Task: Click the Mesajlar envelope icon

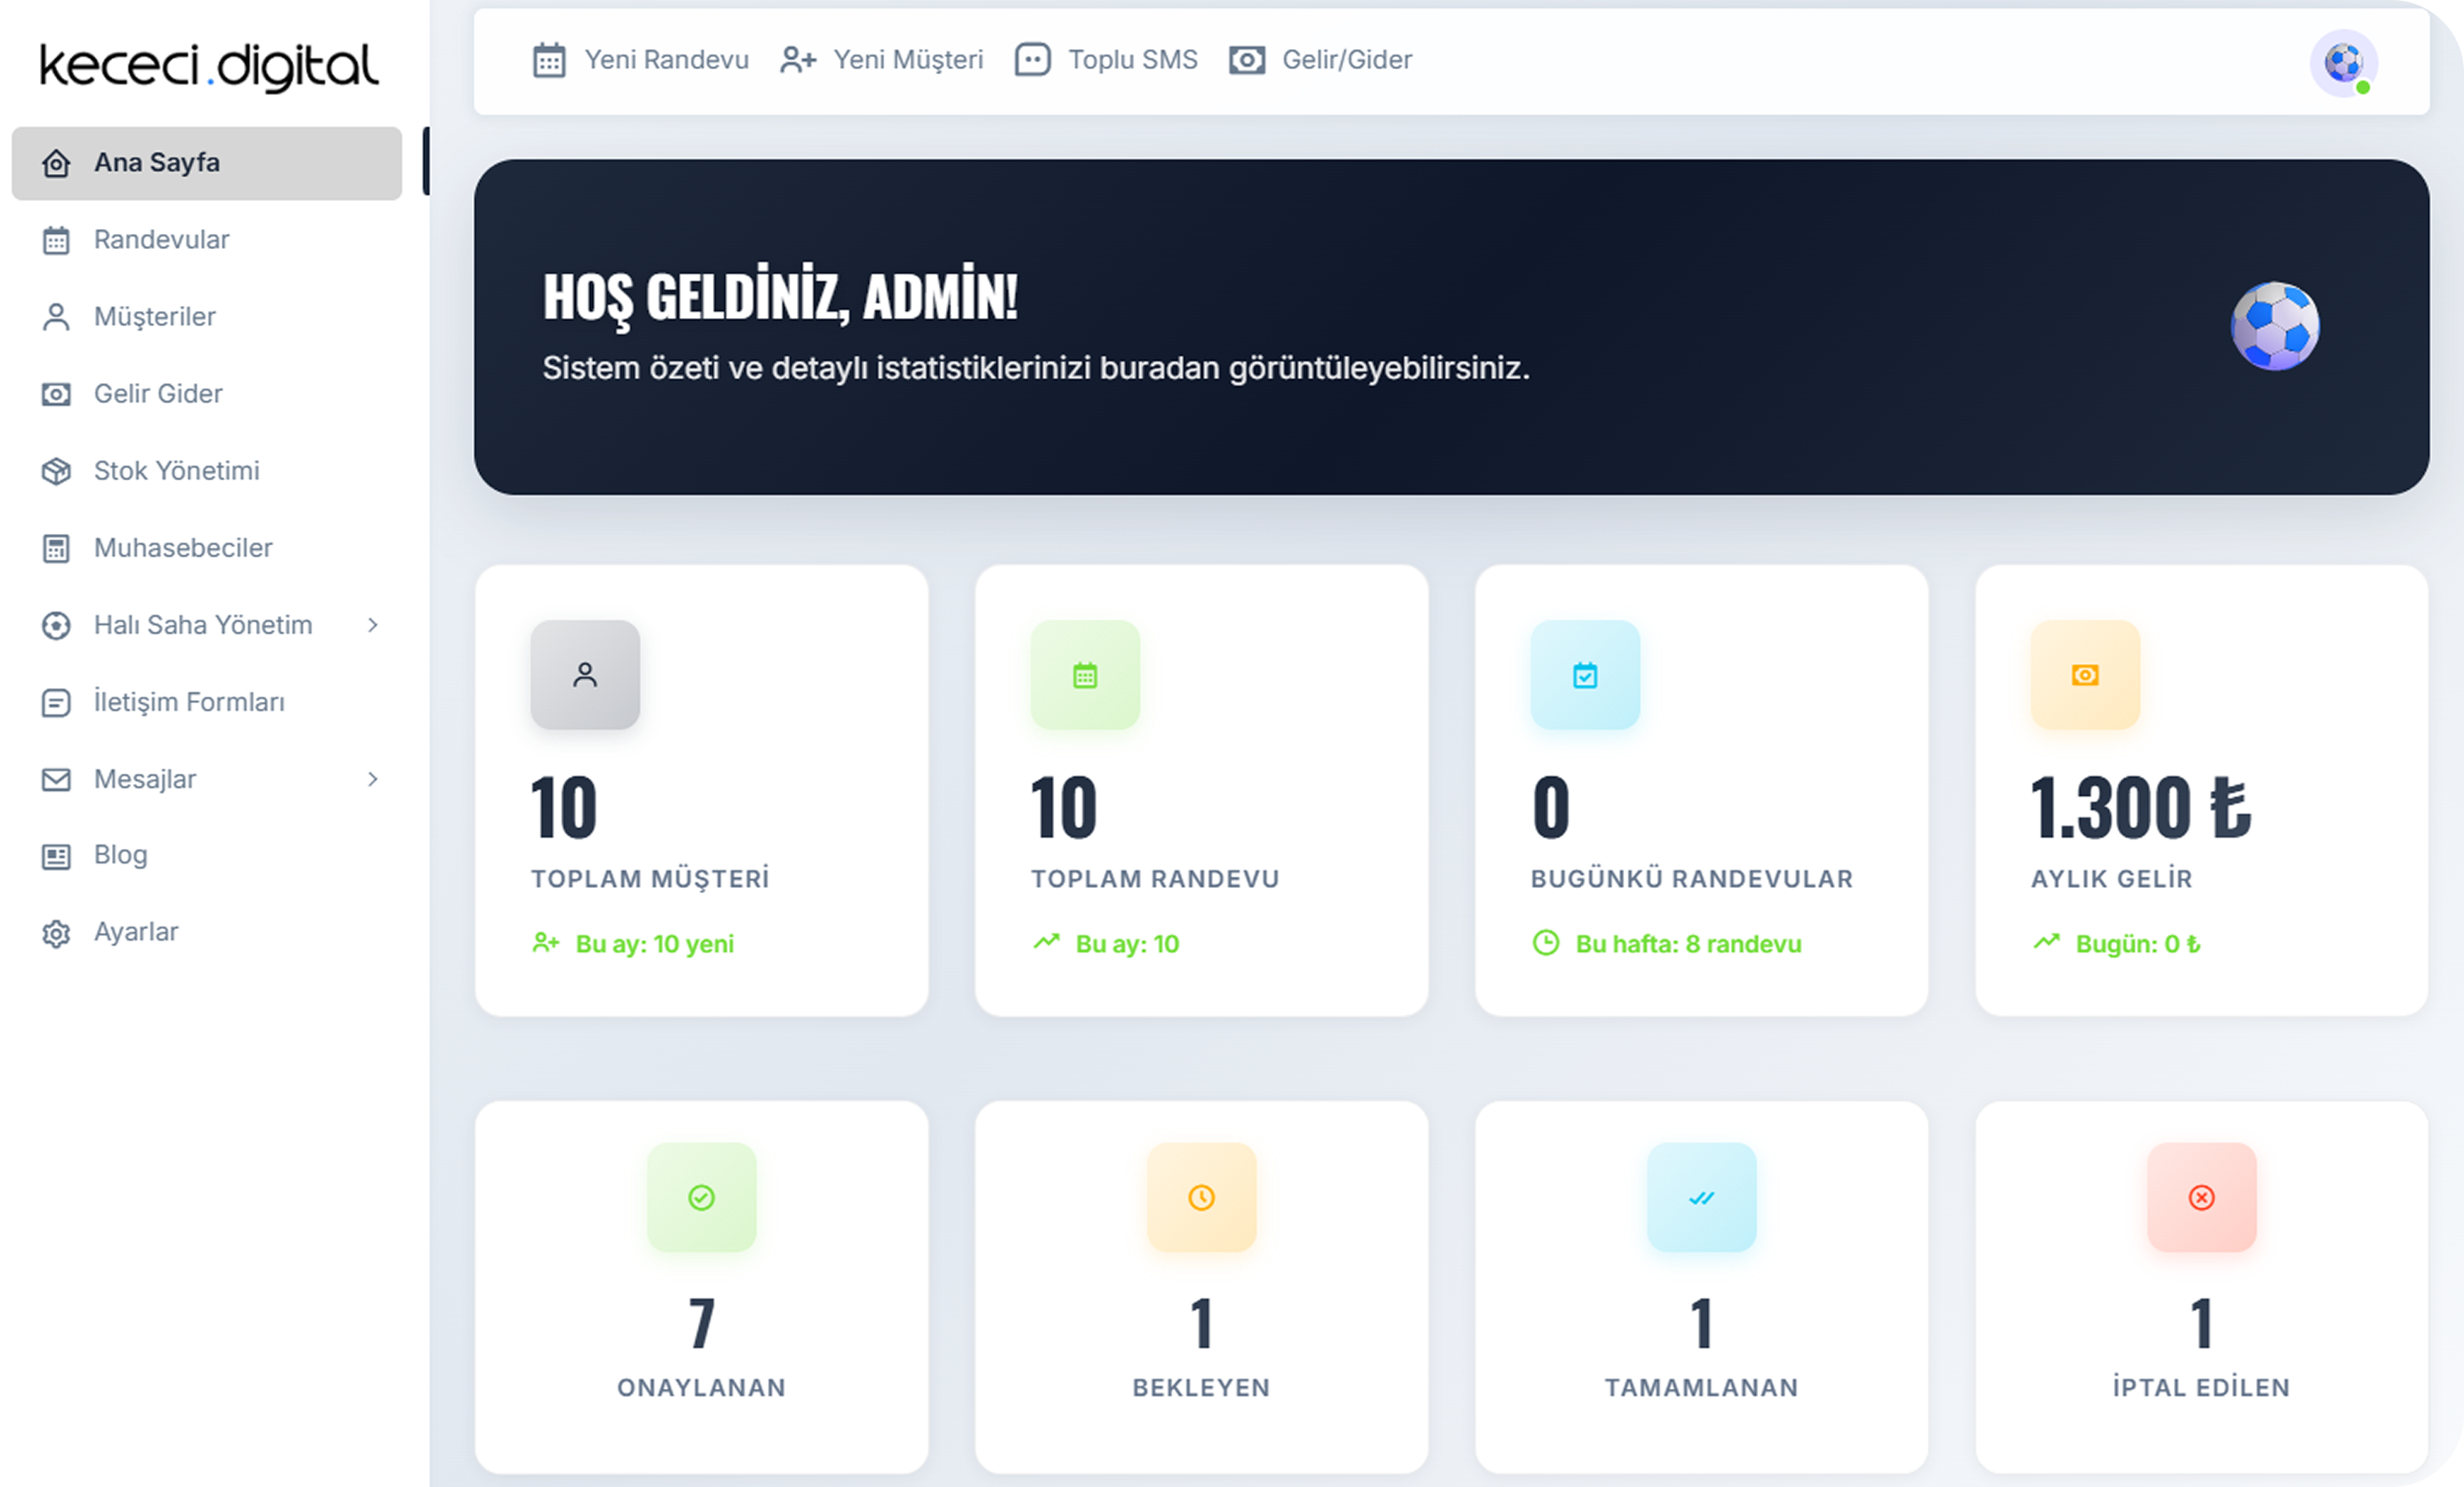Action: 56,779
